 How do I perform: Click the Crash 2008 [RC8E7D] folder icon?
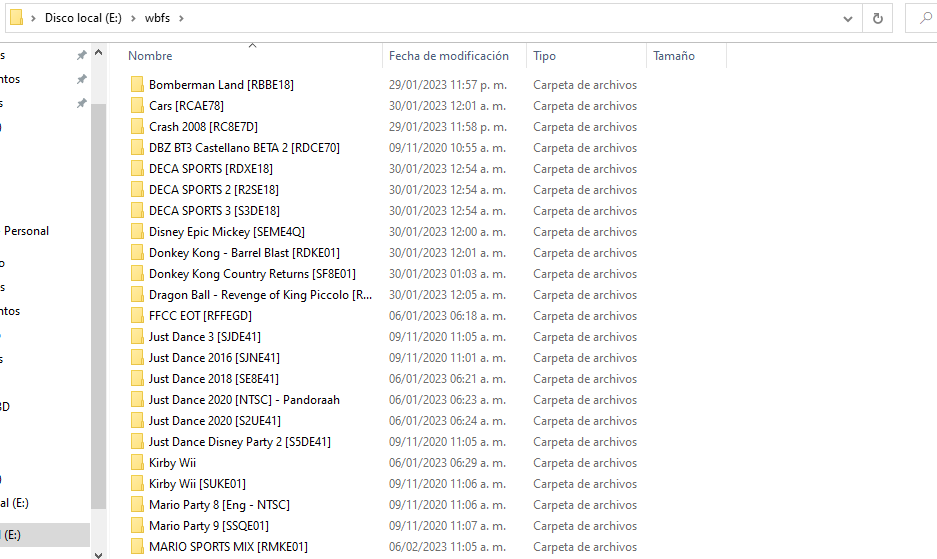(x=137, y=126)
